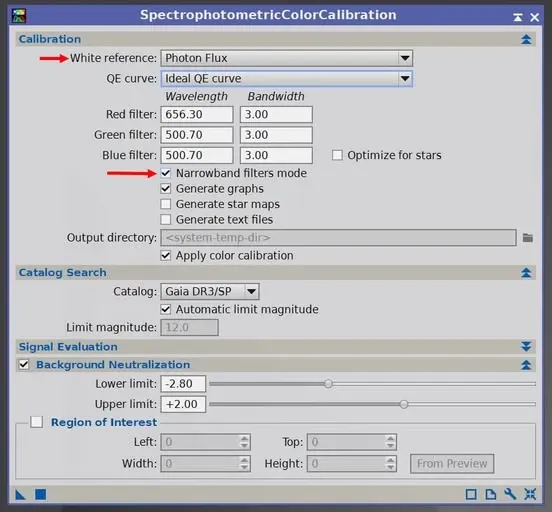Click the Reset icon at bottom right
552x512 pixels.
point(530,494)
